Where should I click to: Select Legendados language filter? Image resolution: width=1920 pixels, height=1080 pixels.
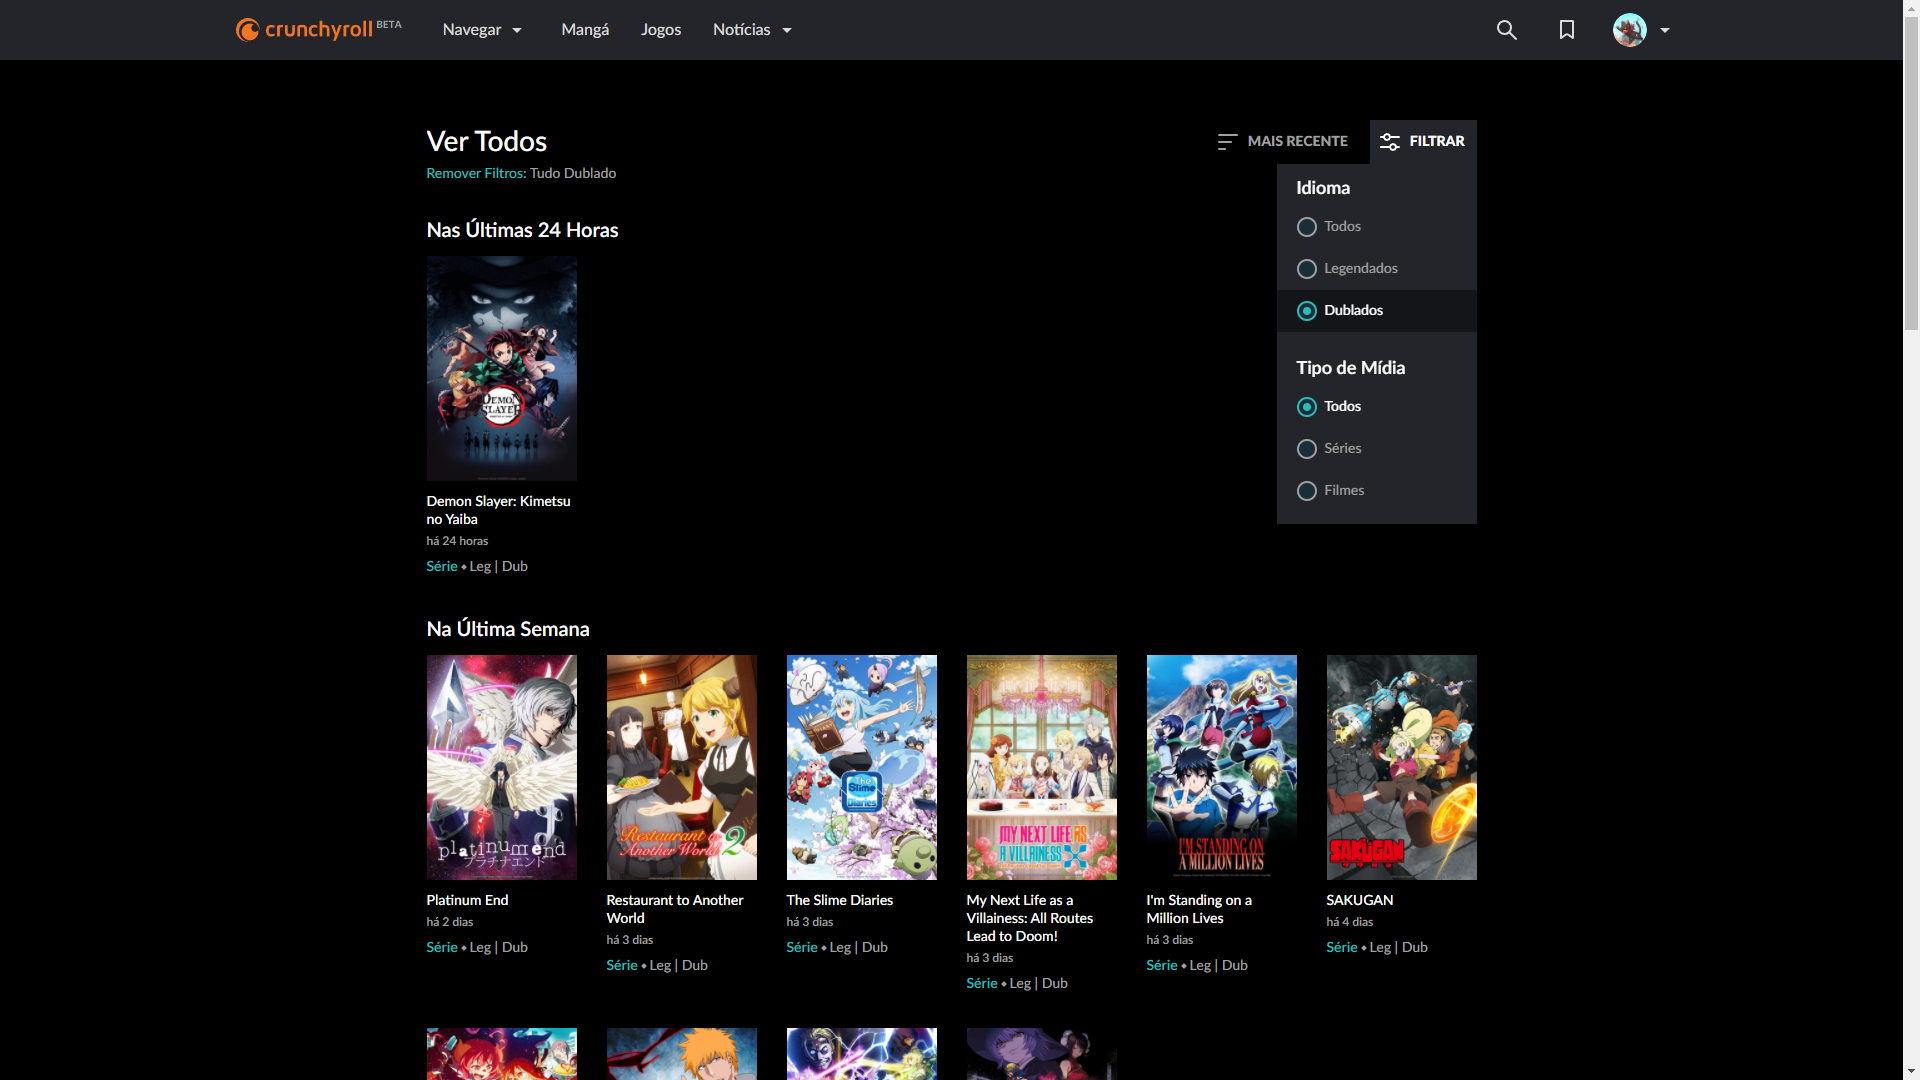tap(1377, 269)
